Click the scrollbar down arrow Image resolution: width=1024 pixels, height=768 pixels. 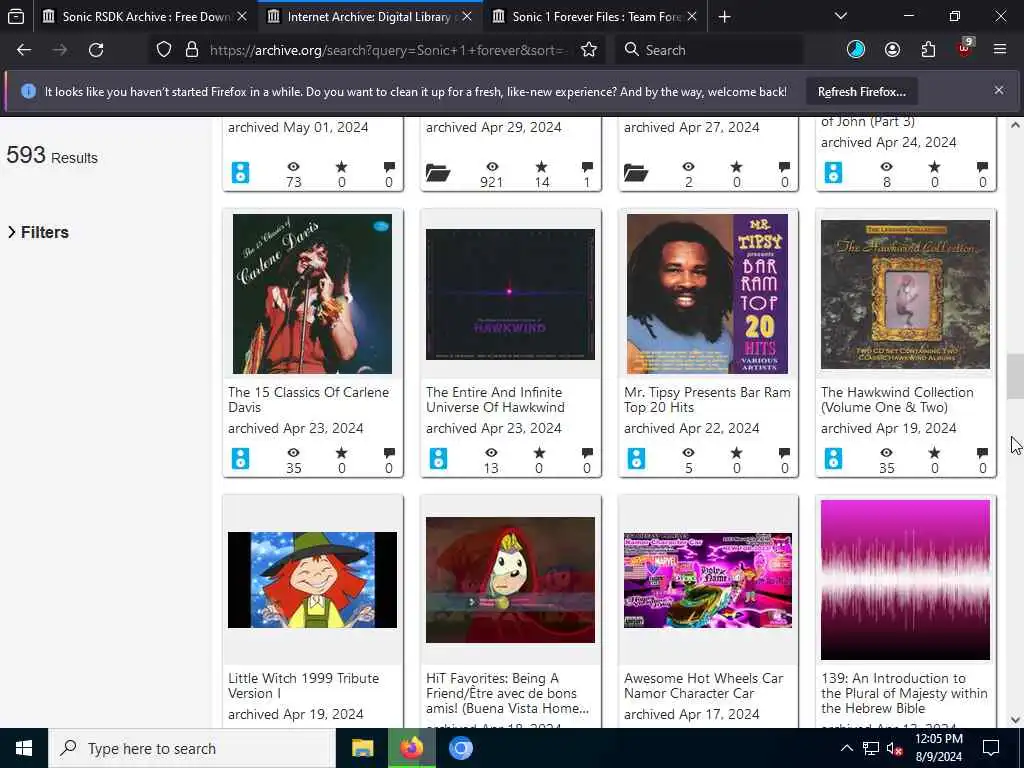pyautogui.click(x=1015, y=720)
